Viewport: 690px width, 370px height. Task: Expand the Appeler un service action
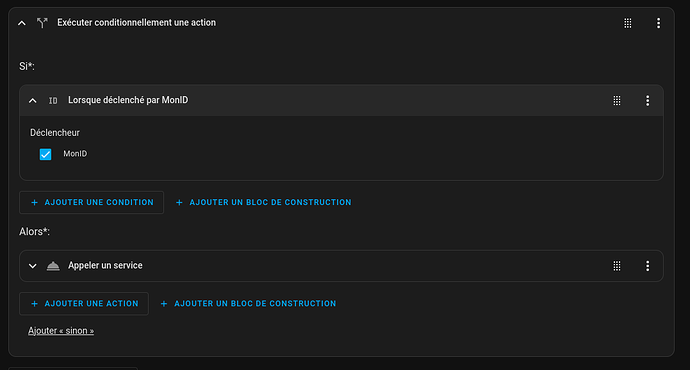[x=33, y=266]
